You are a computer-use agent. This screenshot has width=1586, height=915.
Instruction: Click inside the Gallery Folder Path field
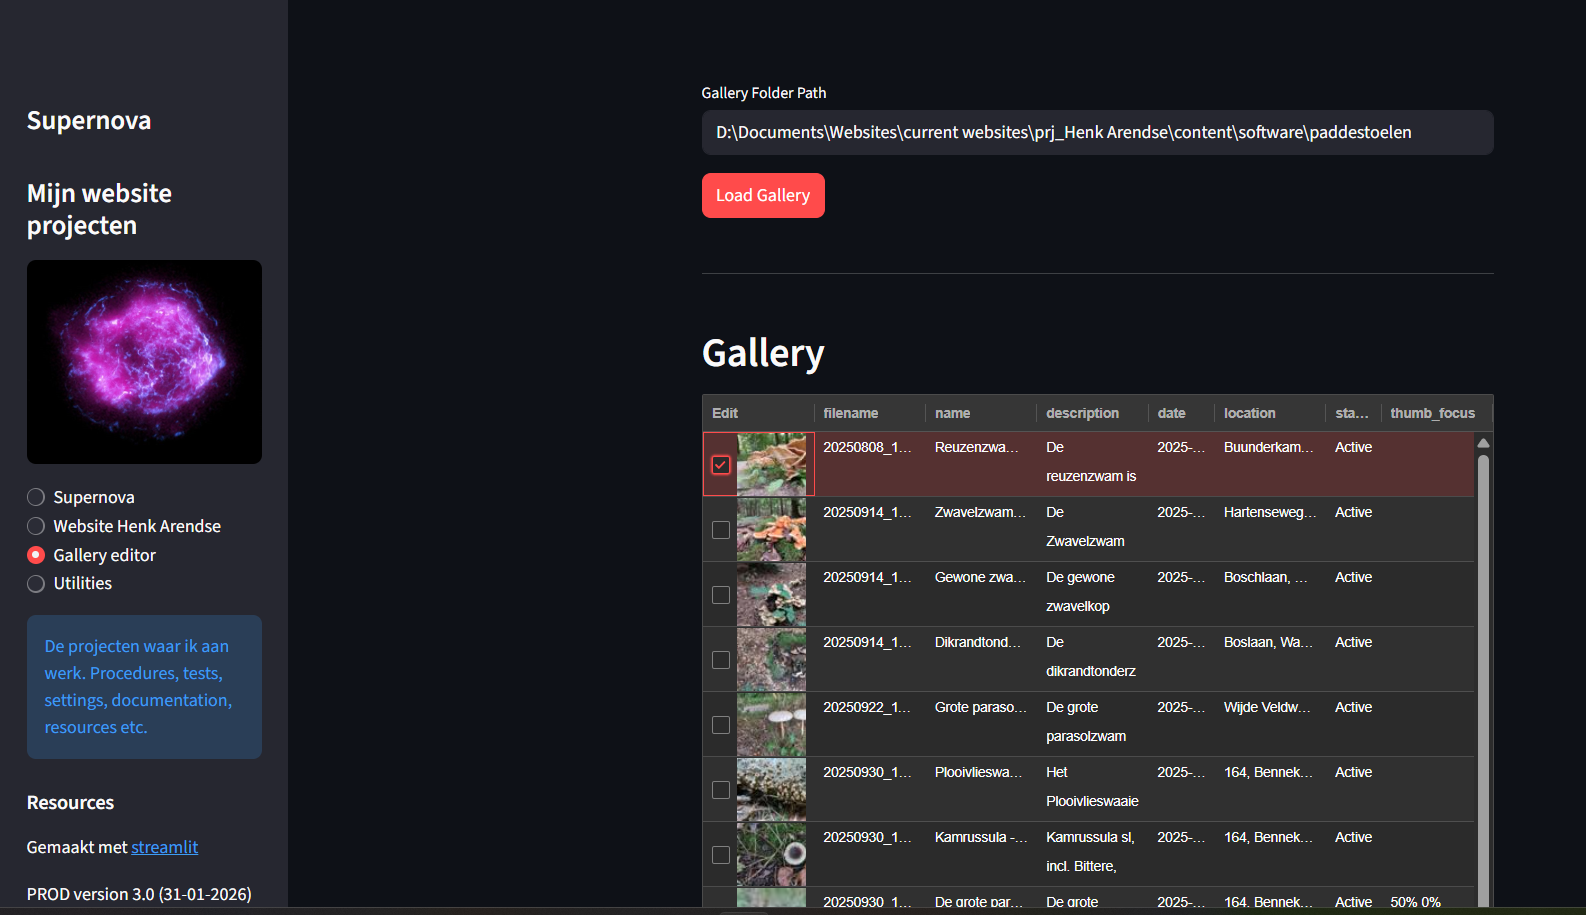tap(1096, 133)
